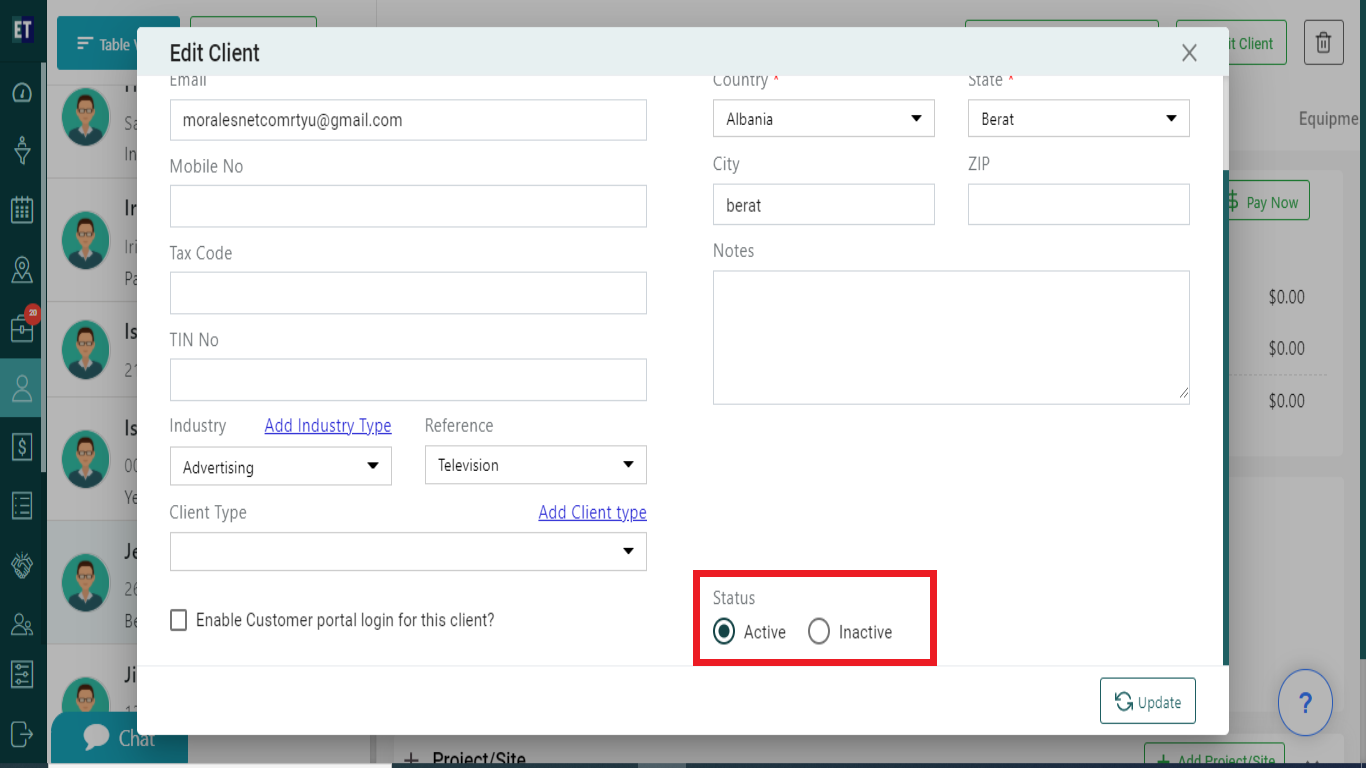Open the Client Type dropdown
The height and width of the screenshot is (768, 1366).
pyautogui.click(x=408, y=552)
